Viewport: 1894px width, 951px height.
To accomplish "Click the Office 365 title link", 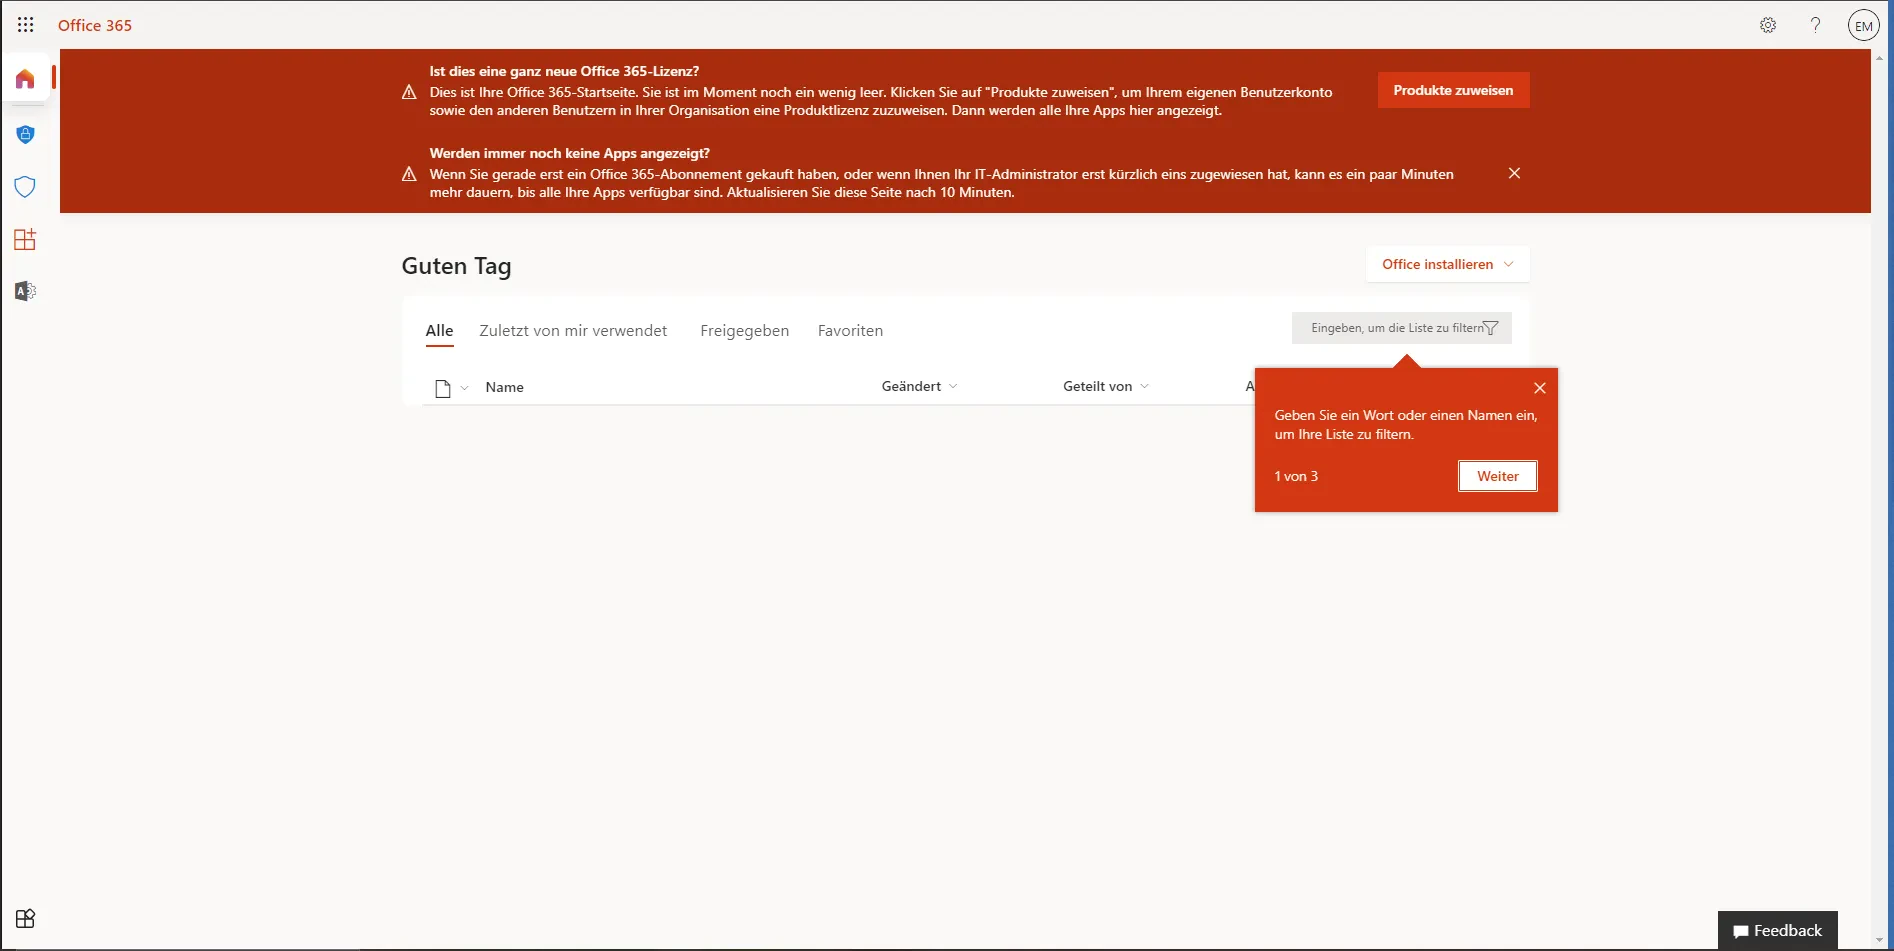I will (95, 25).
